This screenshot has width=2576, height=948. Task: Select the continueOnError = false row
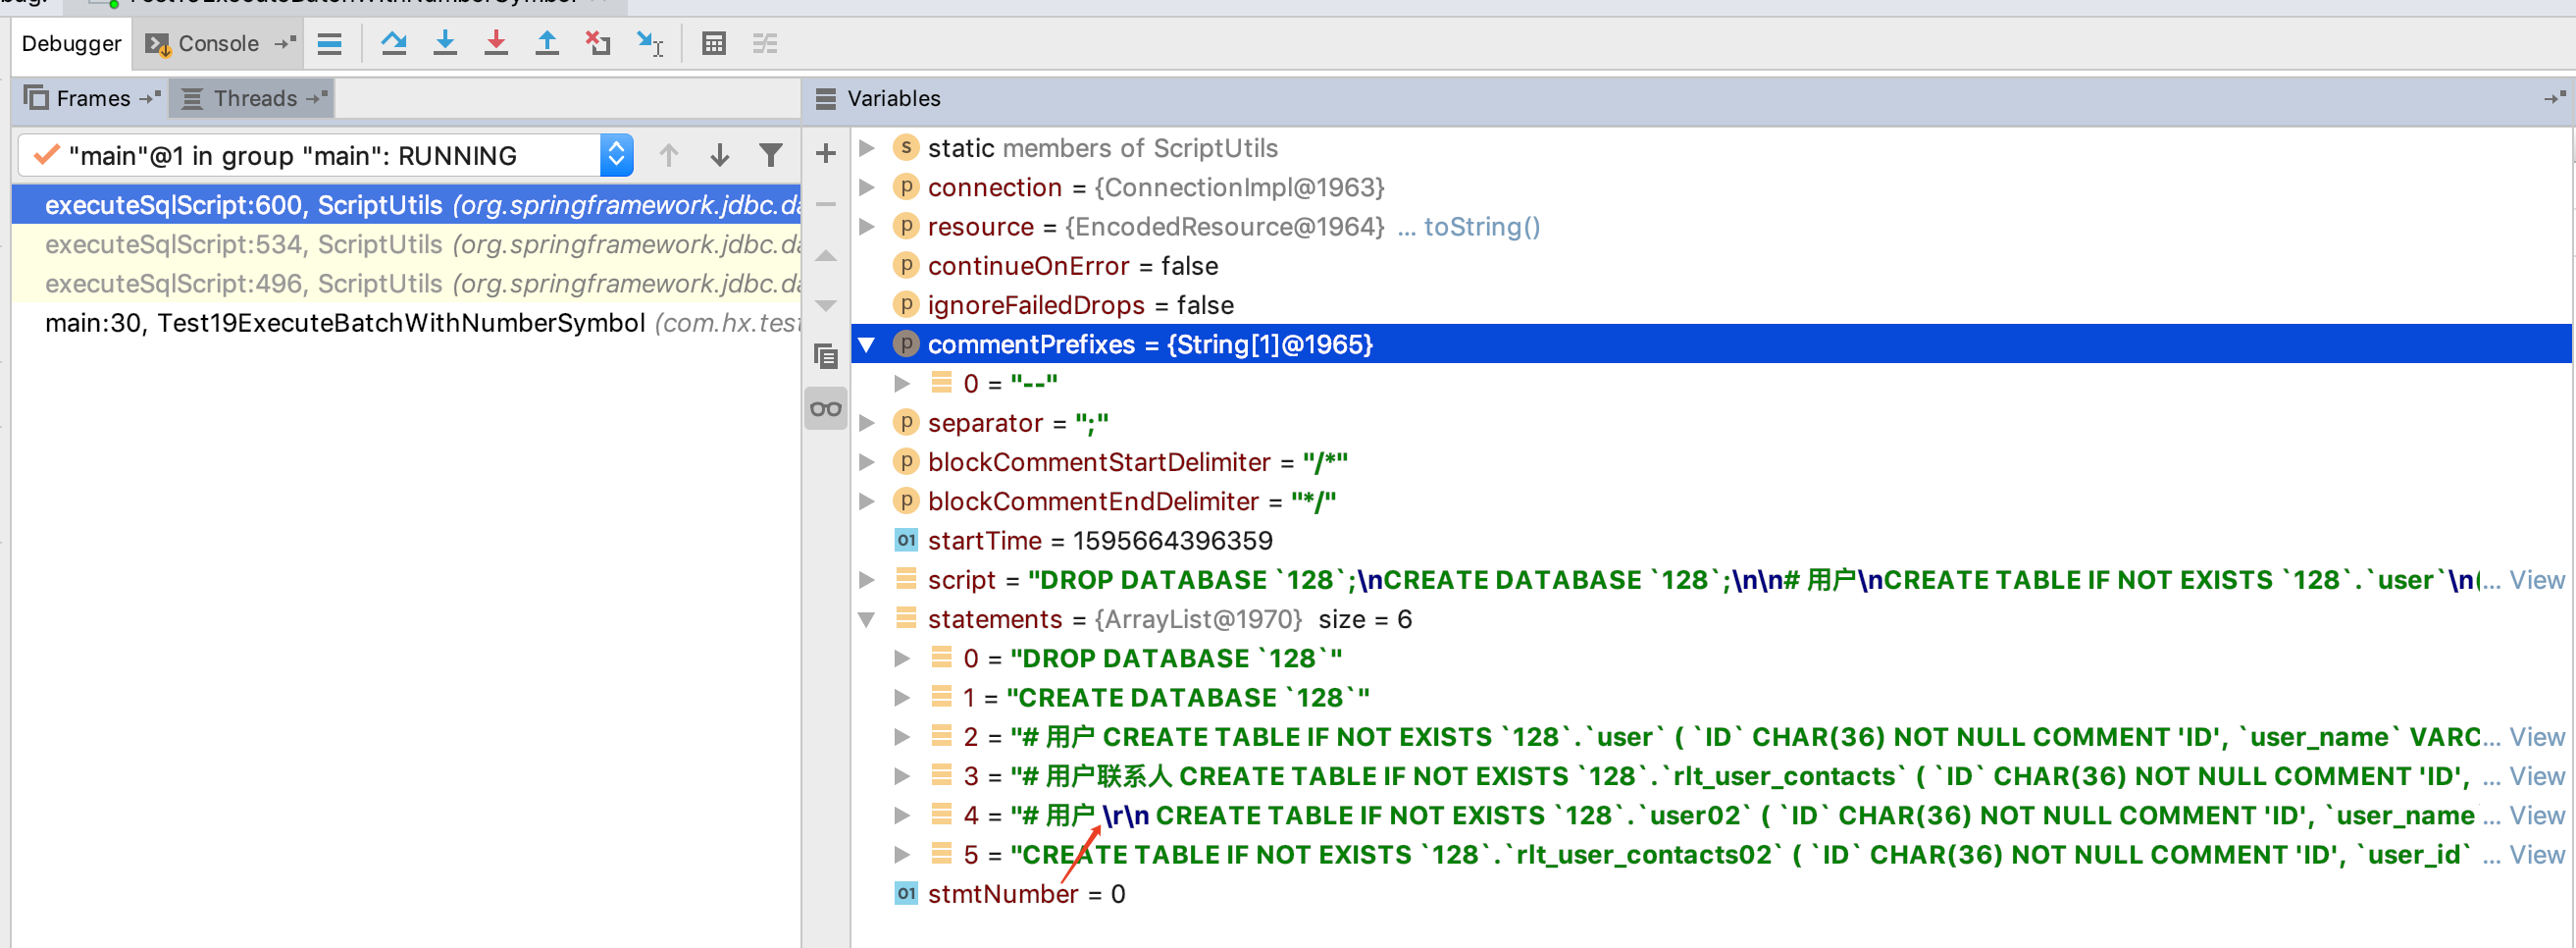(x=1711, y=265)
